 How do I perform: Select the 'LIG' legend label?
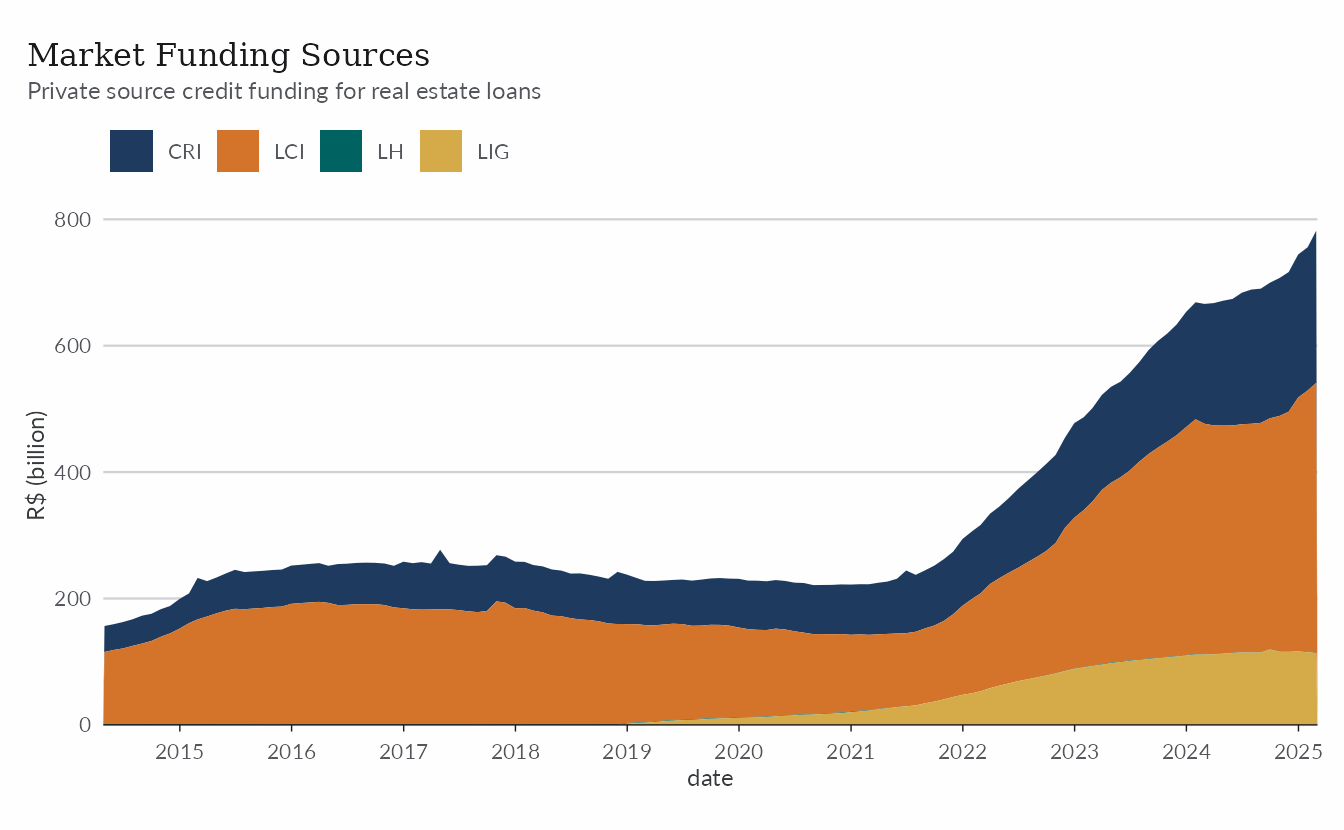point(494,152)
